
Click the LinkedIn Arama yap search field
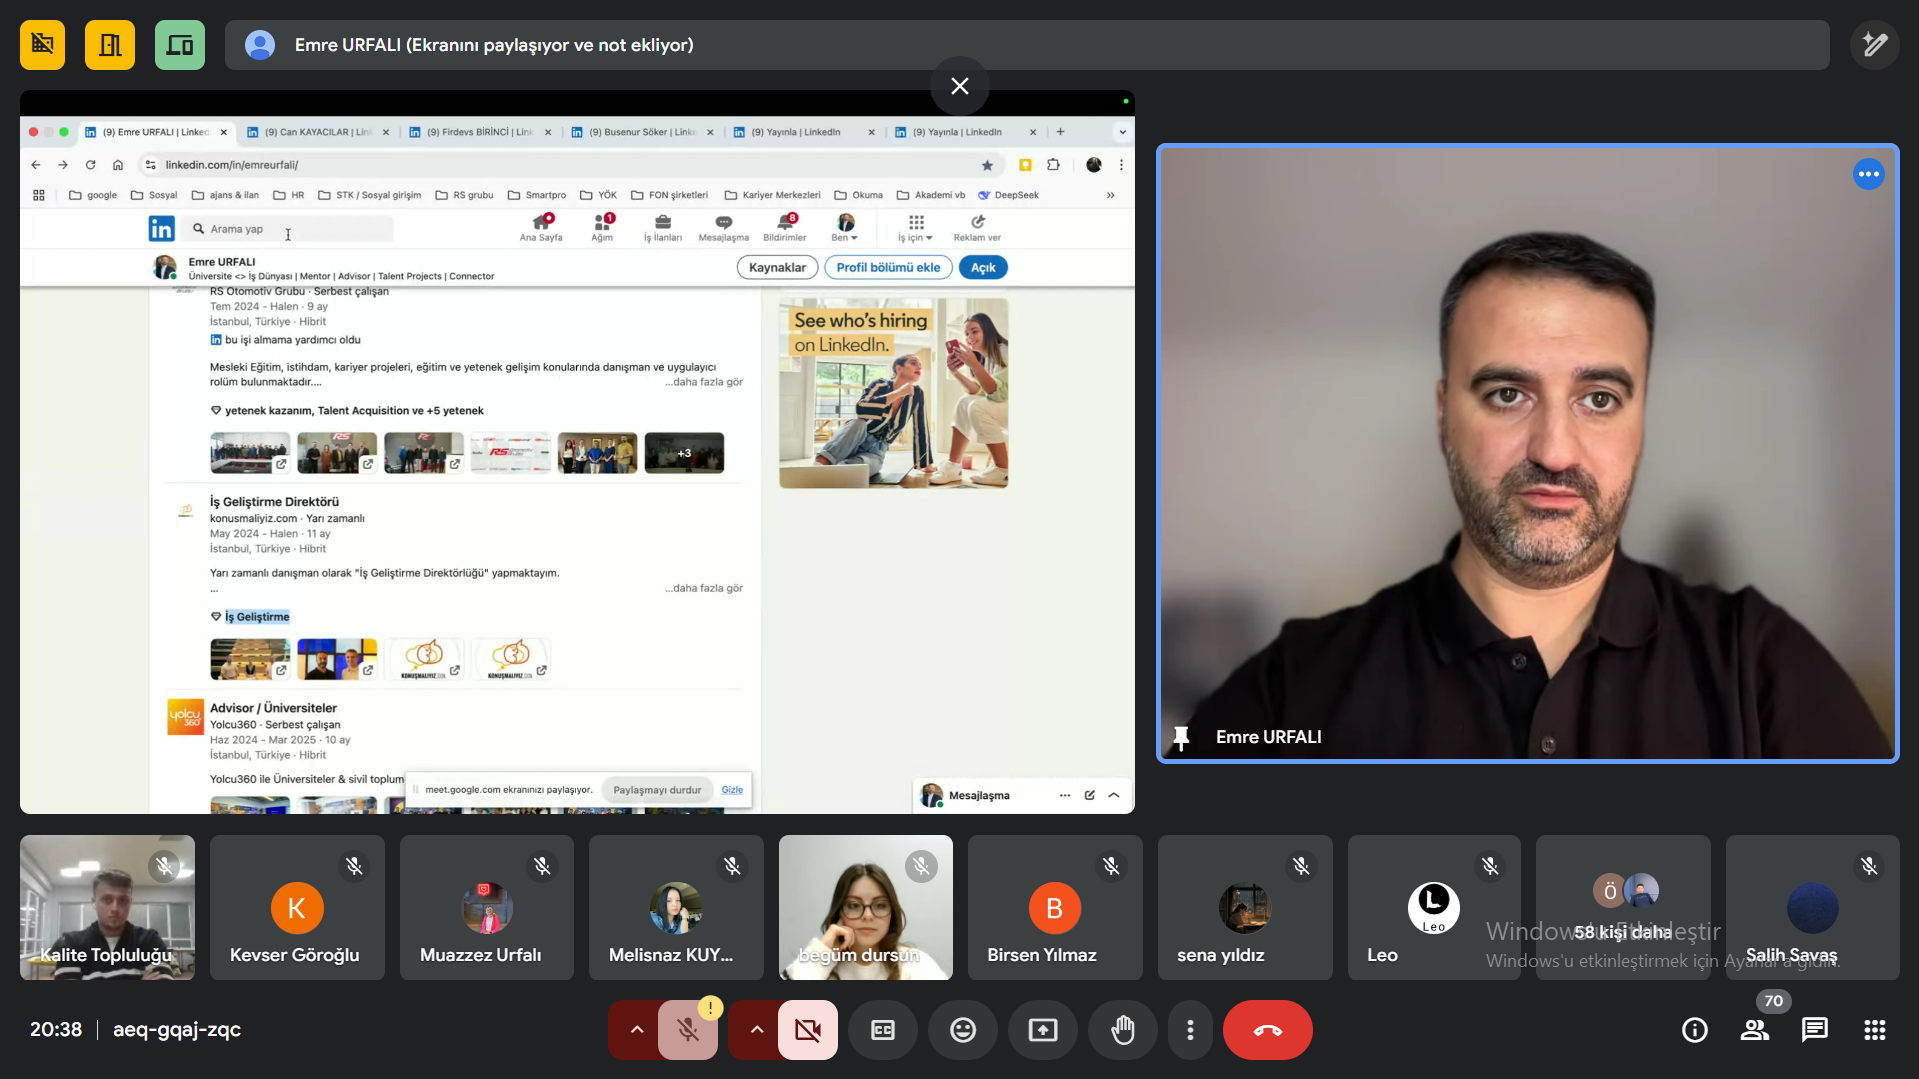coord(290,229)
